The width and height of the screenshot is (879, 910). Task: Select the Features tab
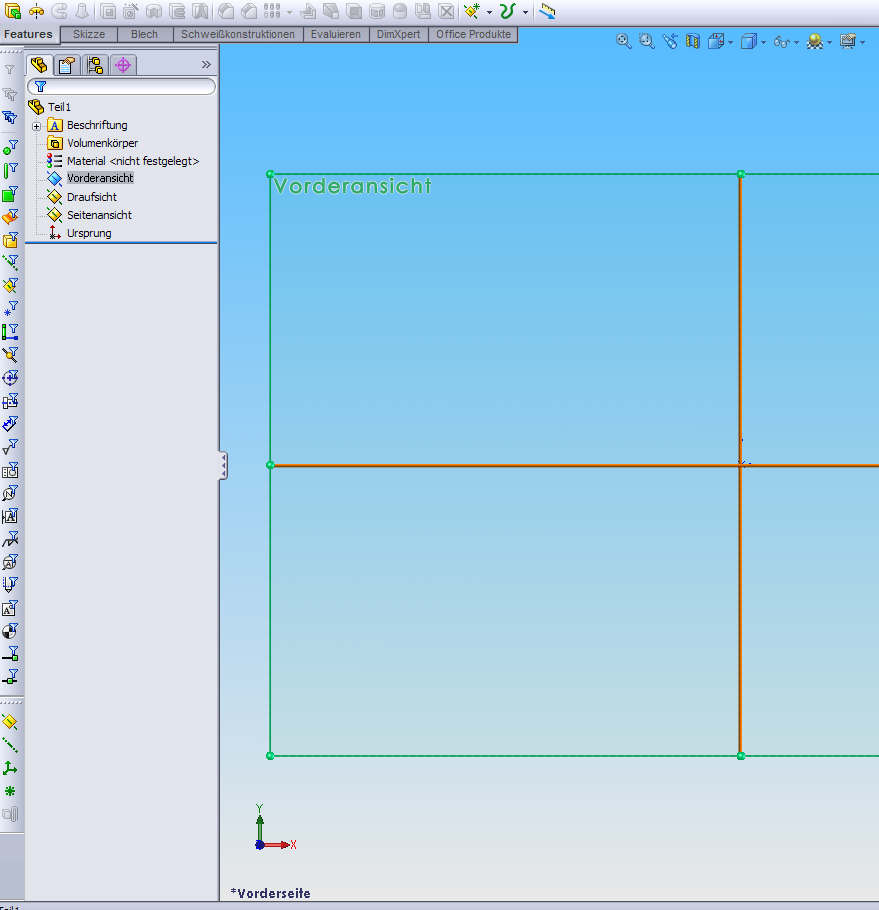click(28, 34)
